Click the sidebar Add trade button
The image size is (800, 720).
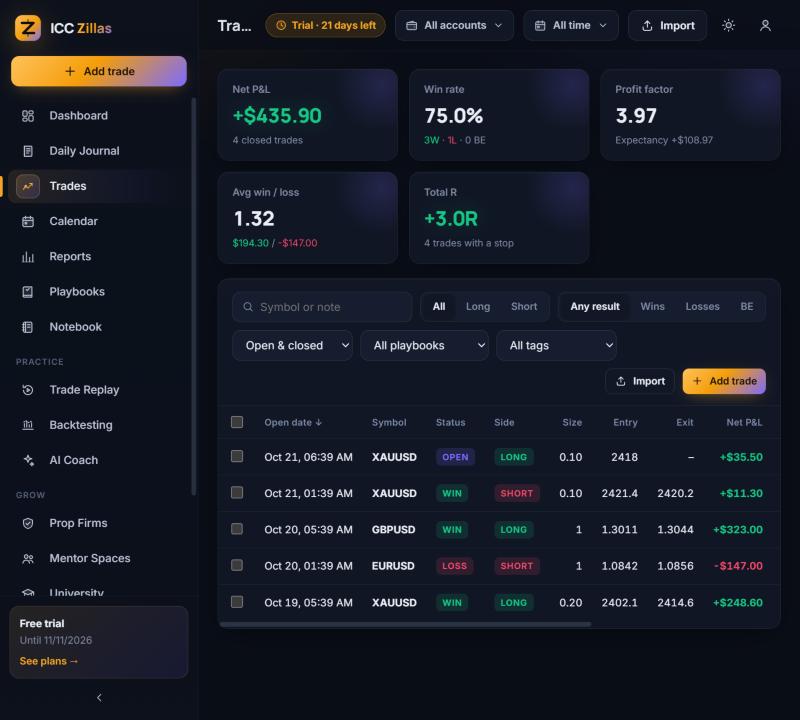tap(99, 71)
